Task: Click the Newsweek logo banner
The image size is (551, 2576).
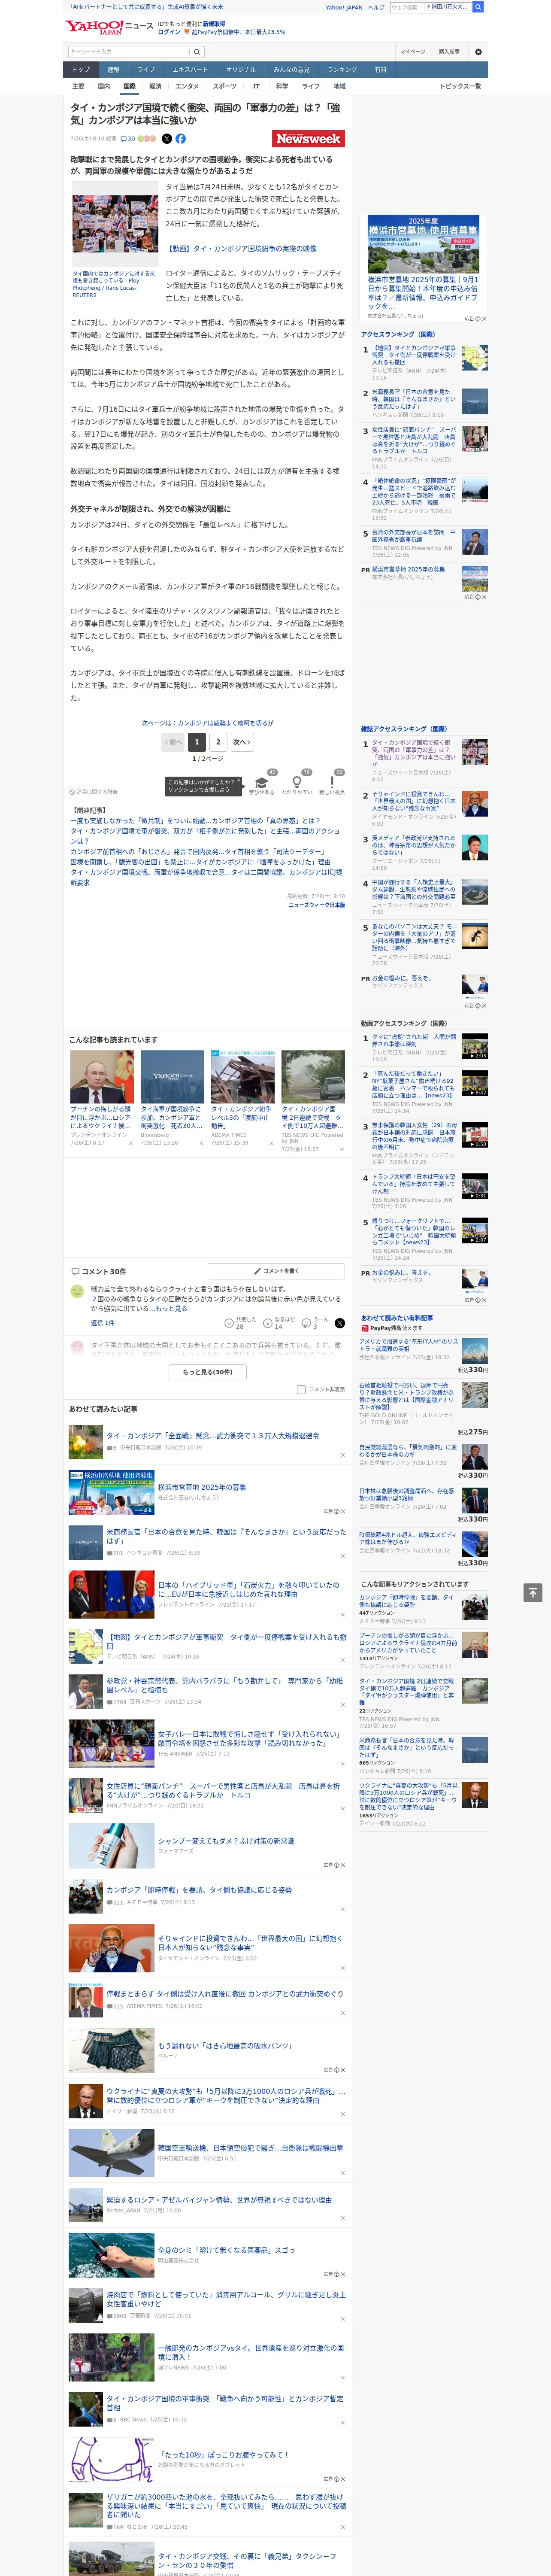Action: [x=309, y=139]
